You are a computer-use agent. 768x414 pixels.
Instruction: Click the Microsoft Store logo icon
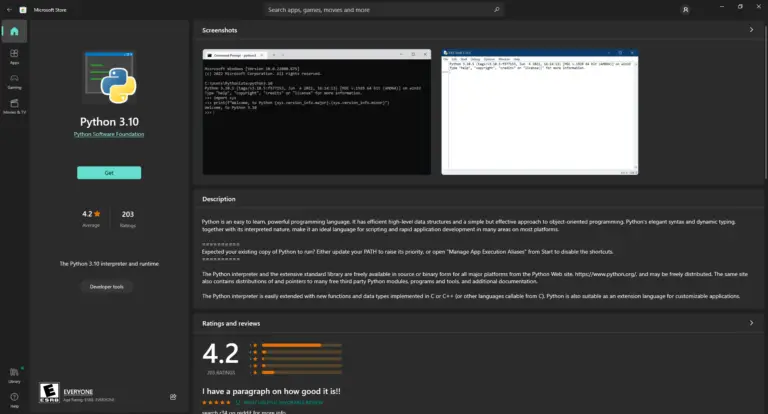[x=23, y=9]
